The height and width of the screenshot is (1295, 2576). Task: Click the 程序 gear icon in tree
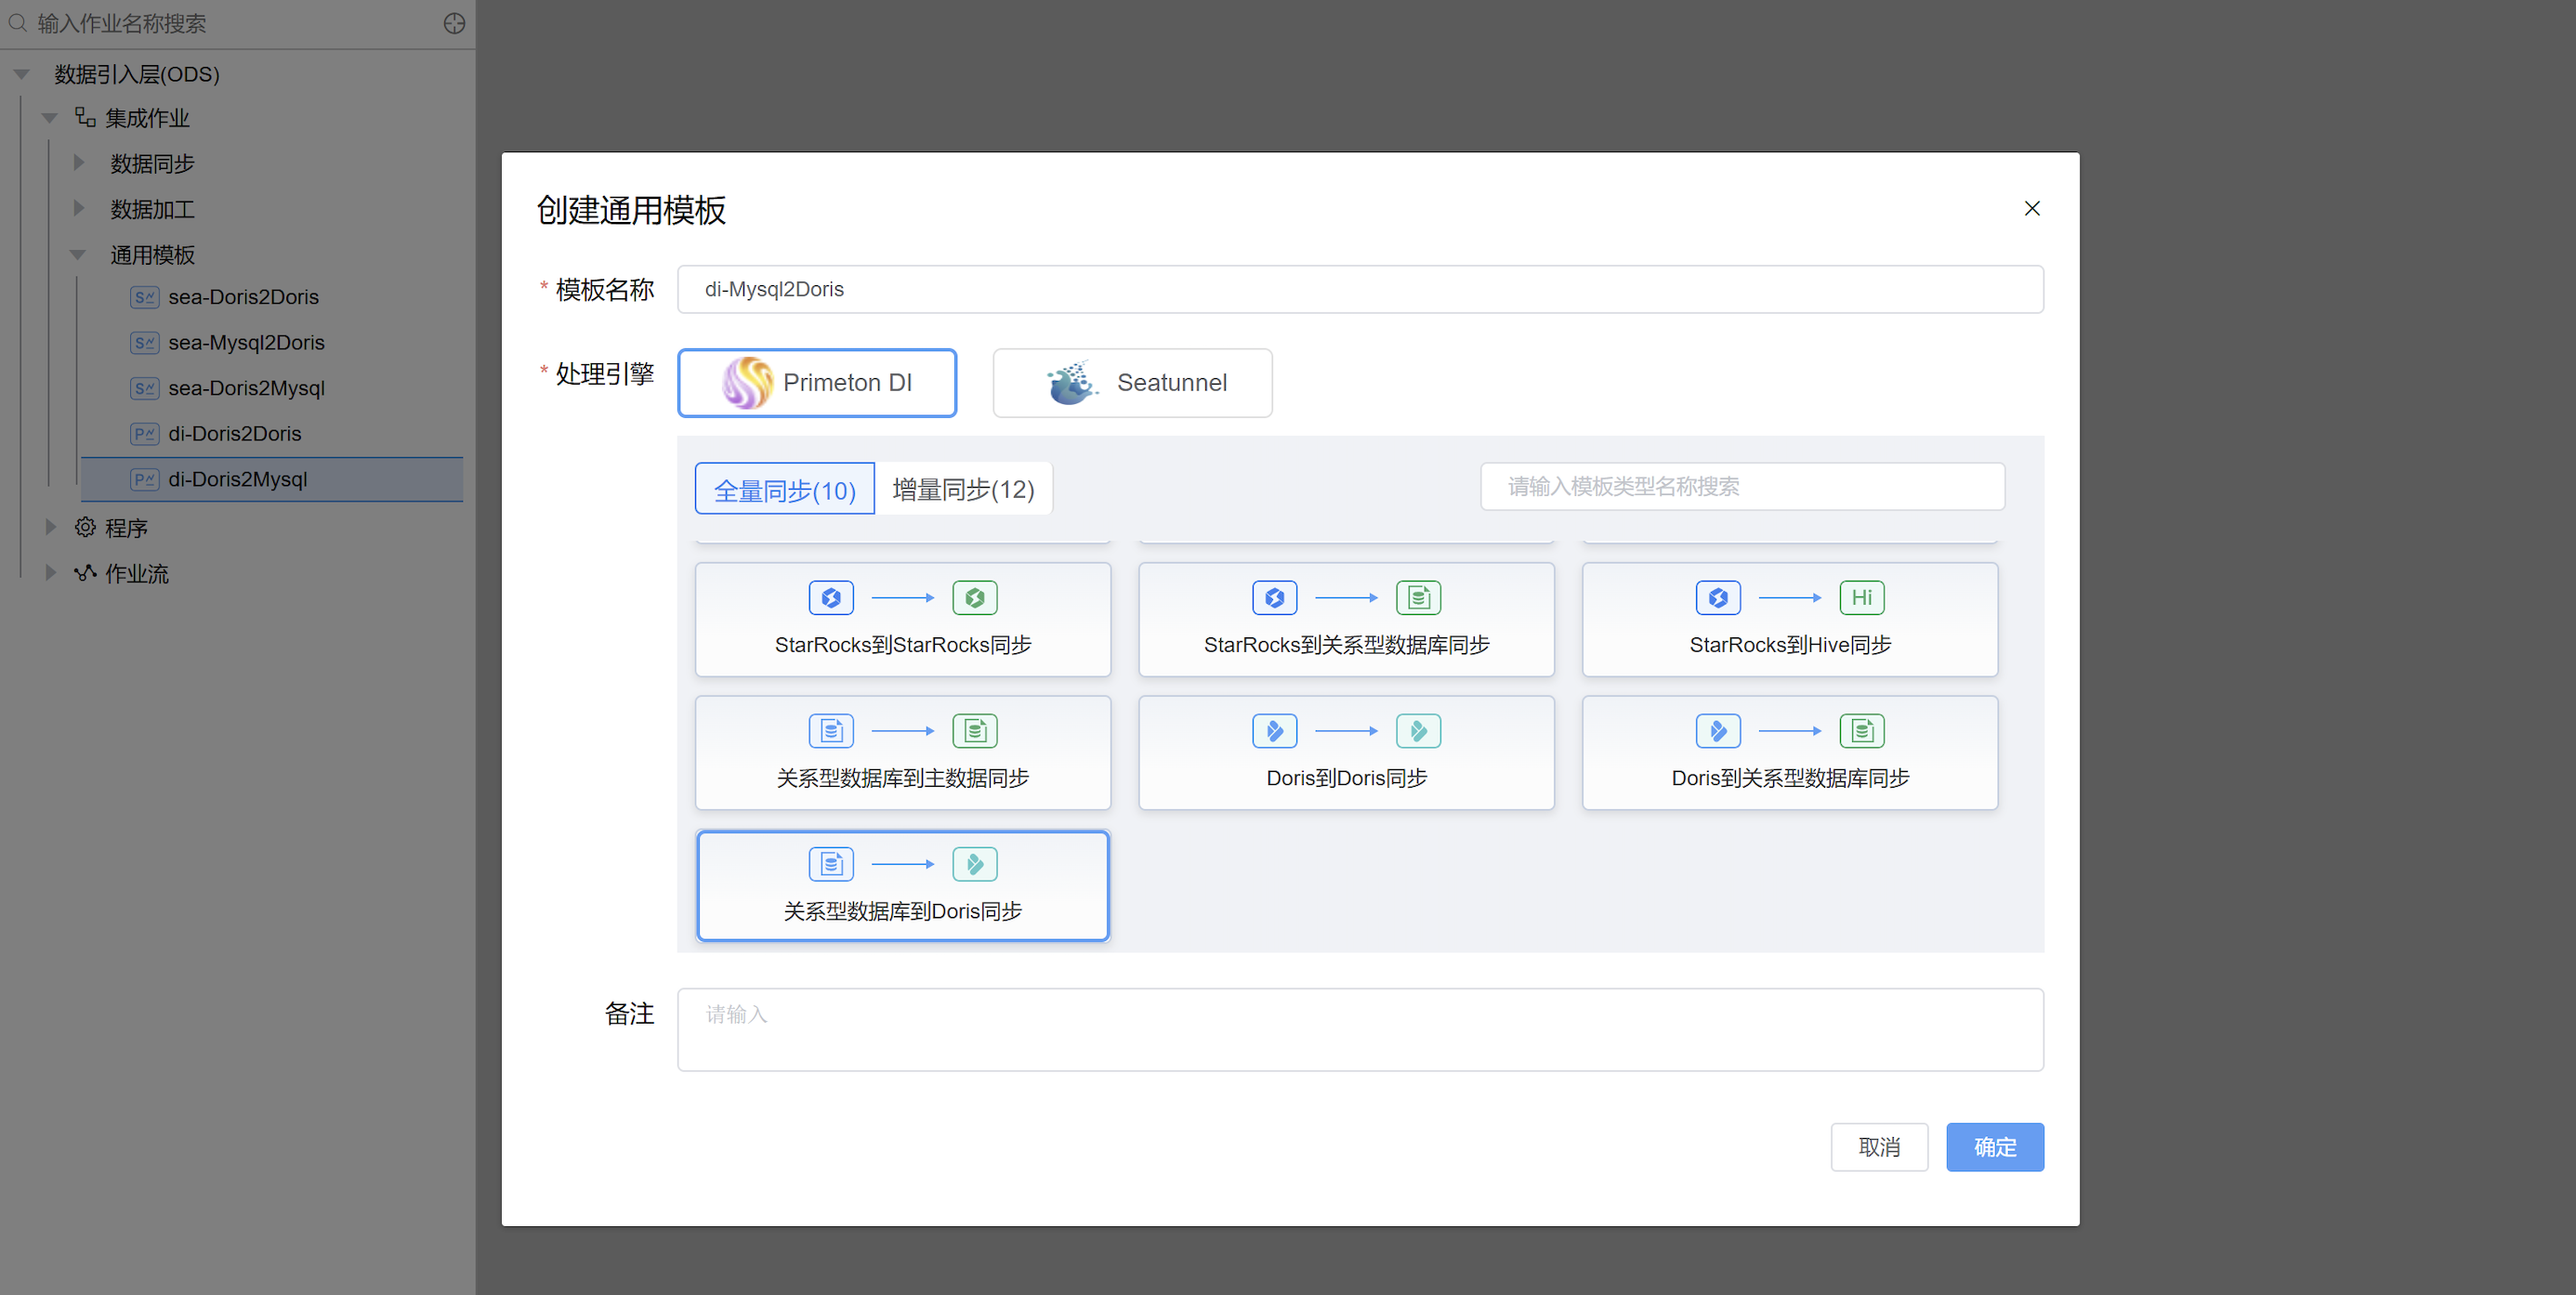click(86, 527)
